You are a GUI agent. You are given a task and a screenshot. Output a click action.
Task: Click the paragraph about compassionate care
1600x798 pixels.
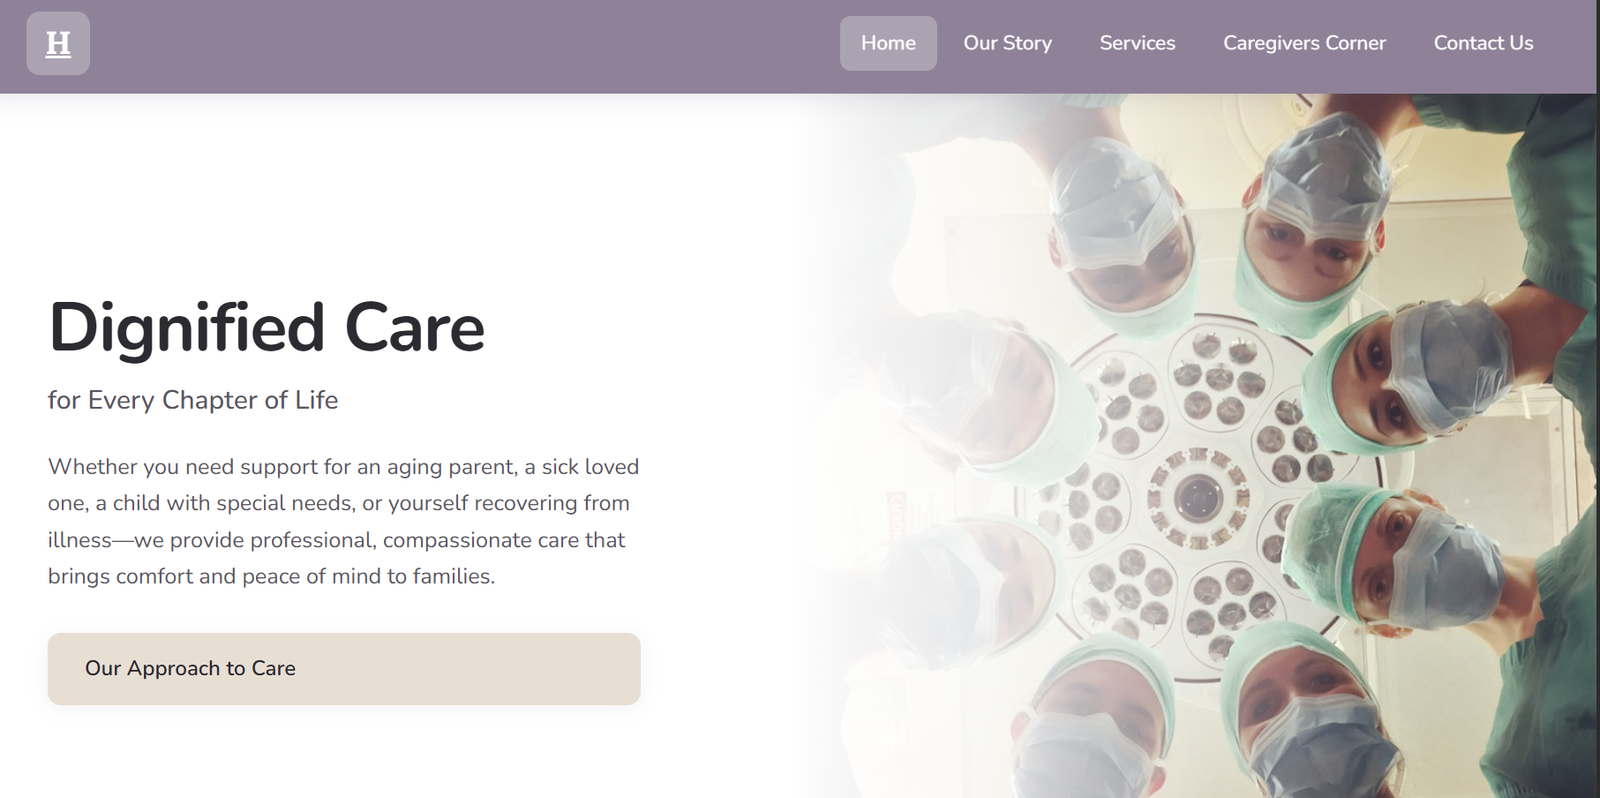click(343, 521)
